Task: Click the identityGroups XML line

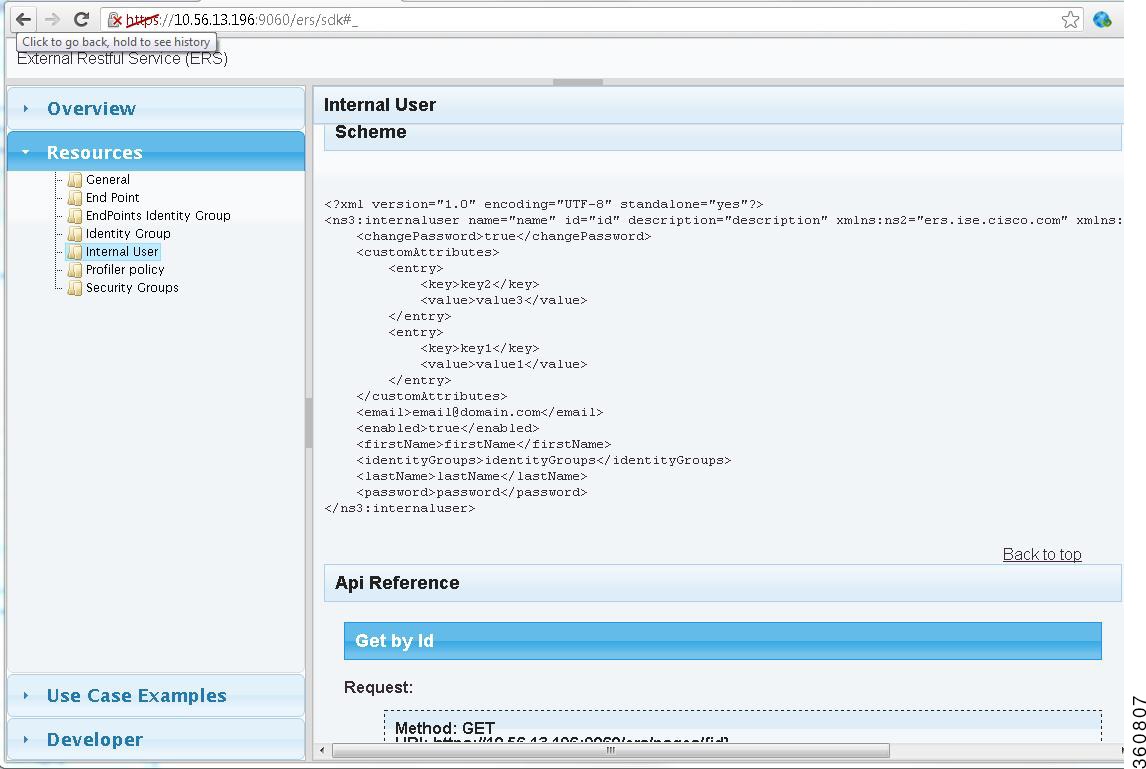Action: (x=544, y=461)
